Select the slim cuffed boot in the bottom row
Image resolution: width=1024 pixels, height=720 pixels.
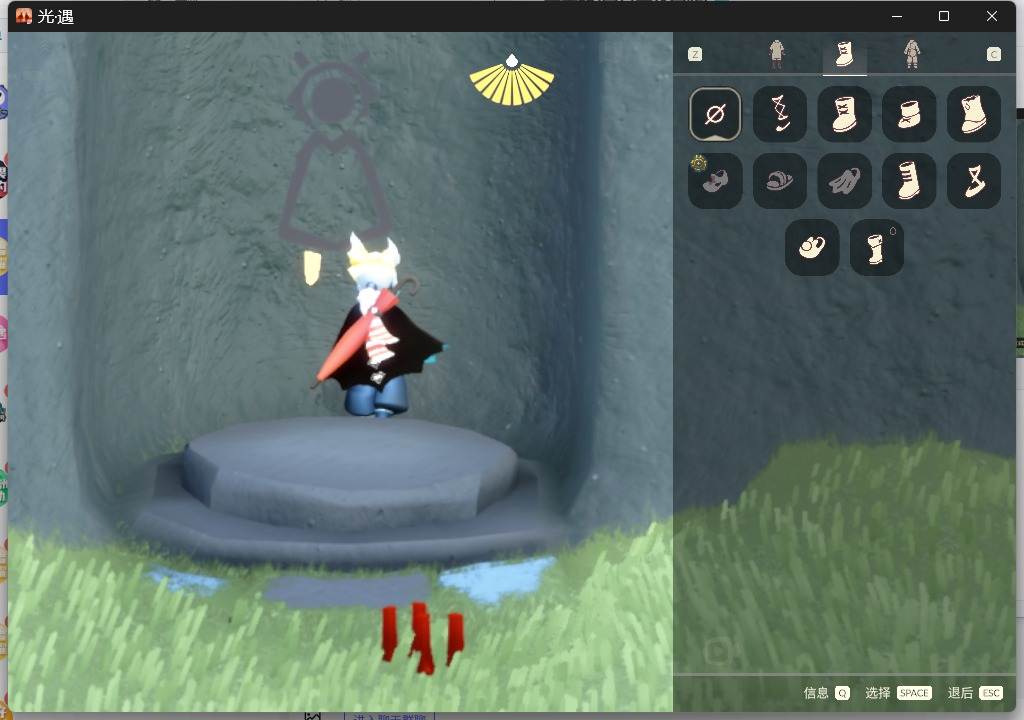pos(877,247)
